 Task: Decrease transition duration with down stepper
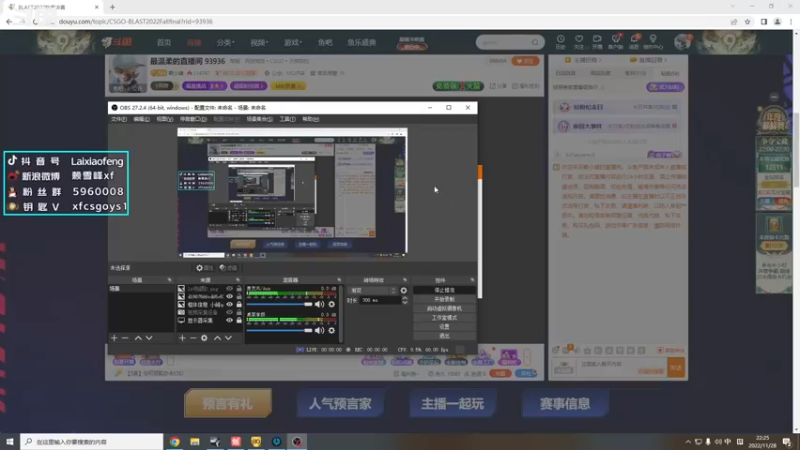[x=405, y=303]
